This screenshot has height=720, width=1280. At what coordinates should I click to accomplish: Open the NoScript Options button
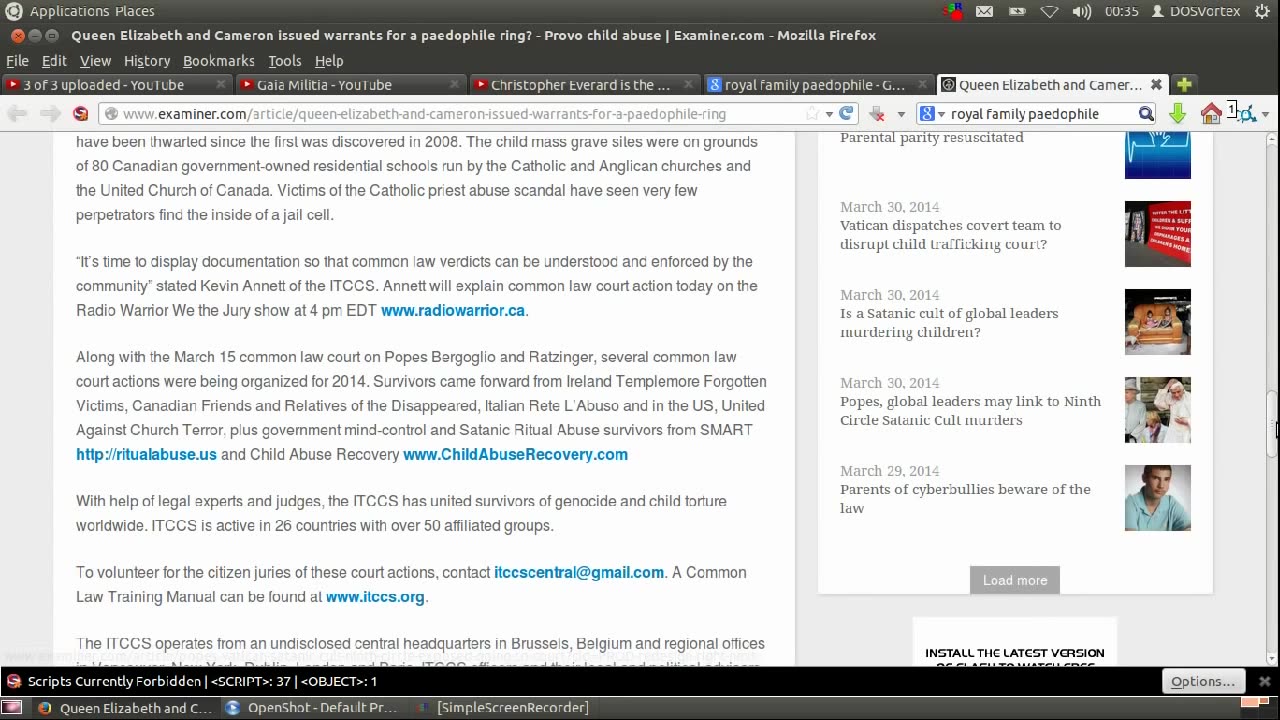coord(1203,681)
